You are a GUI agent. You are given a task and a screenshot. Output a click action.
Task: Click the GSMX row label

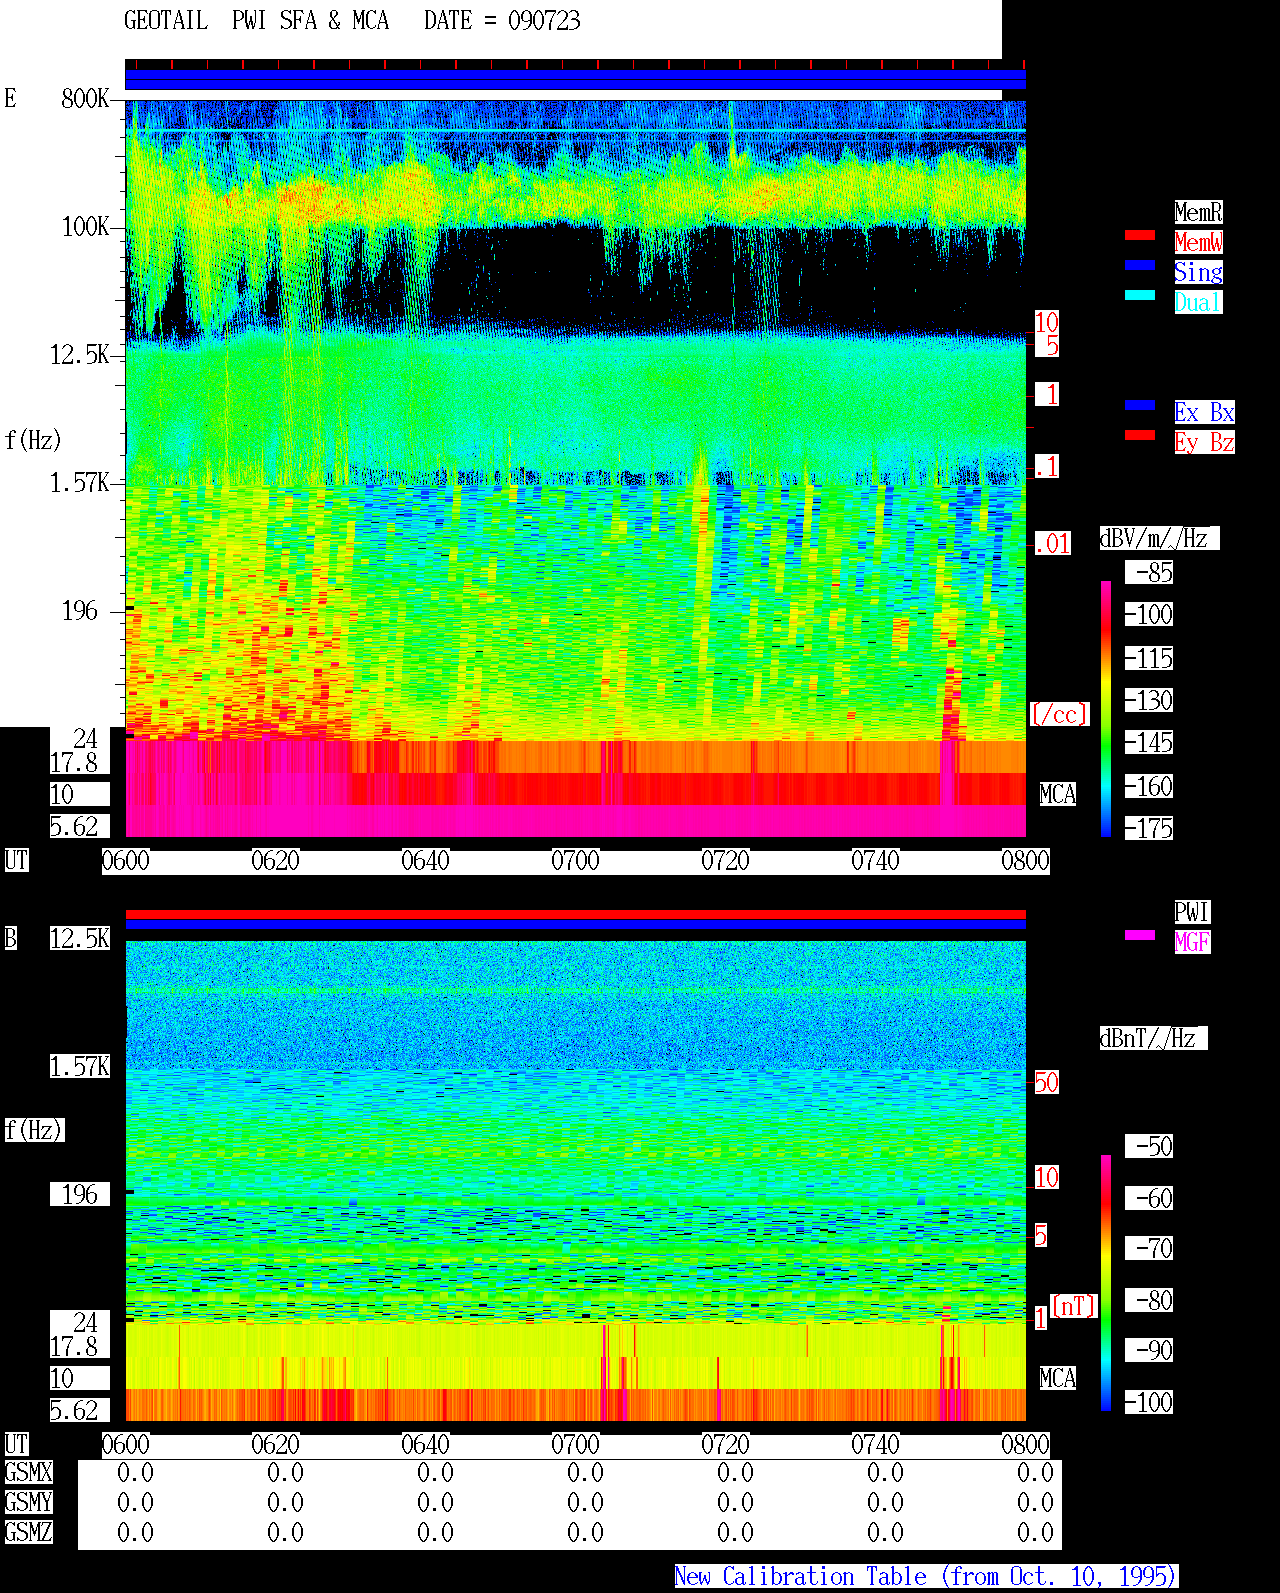click(28, 1472)
